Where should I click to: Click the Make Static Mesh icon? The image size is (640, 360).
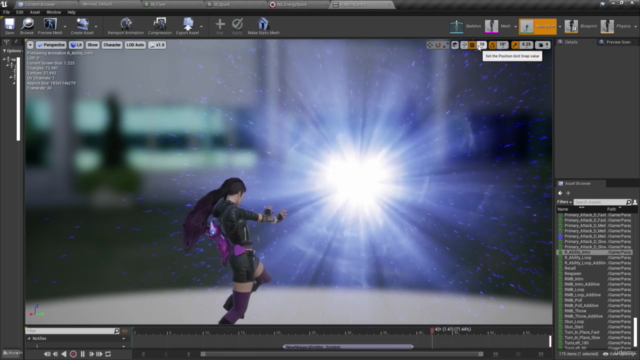pyautogui.click(x=264, y=24)
